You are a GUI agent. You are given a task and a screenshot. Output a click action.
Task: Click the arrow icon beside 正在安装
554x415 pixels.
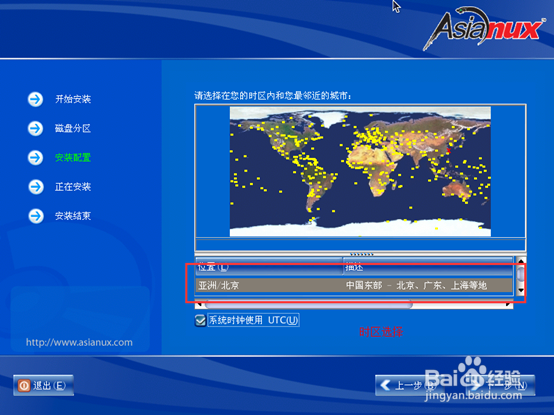36,187
